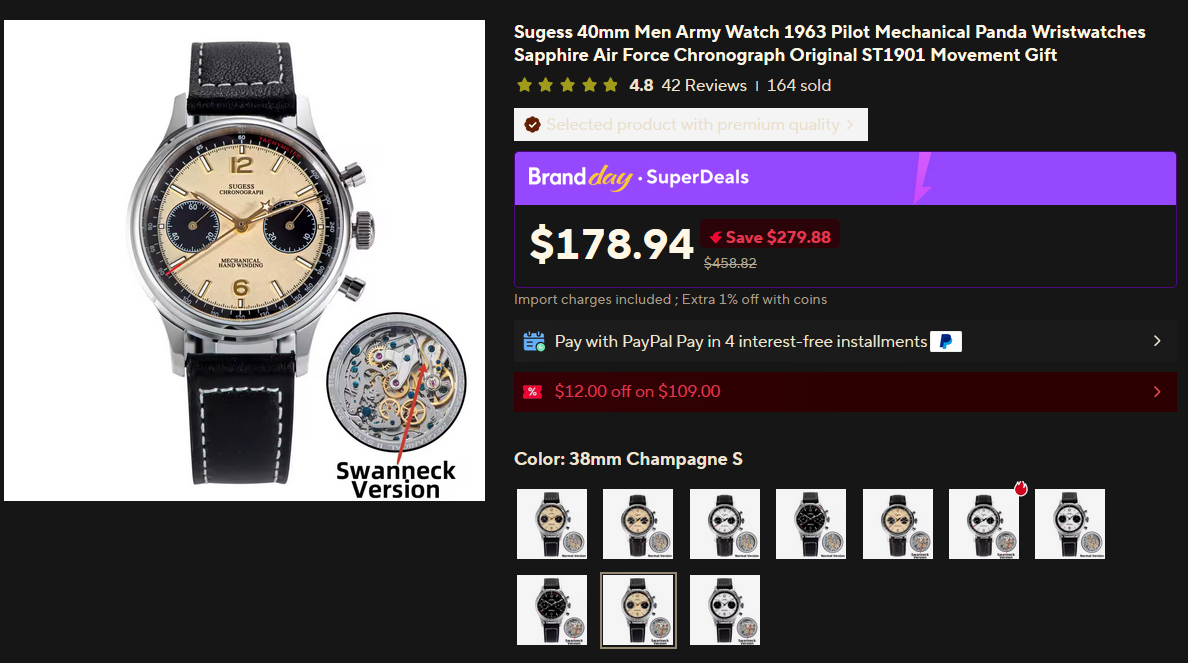Choose the currently highlighted champagne variant

pyautogui.click(x=638, y=609)
